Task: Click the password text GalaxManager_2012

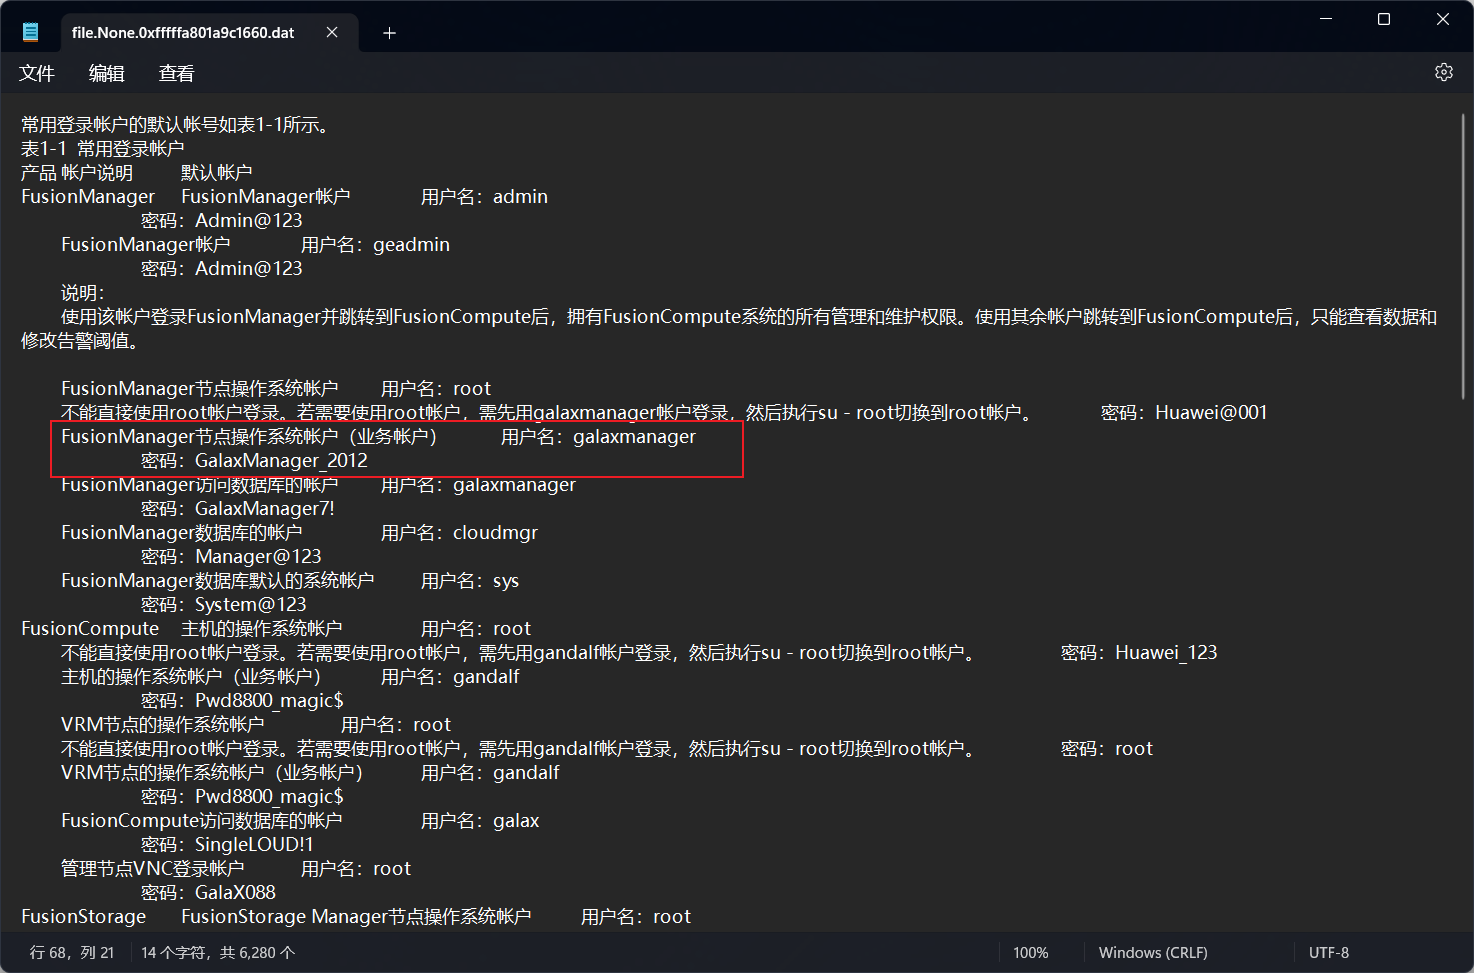Action: [281, 461]
